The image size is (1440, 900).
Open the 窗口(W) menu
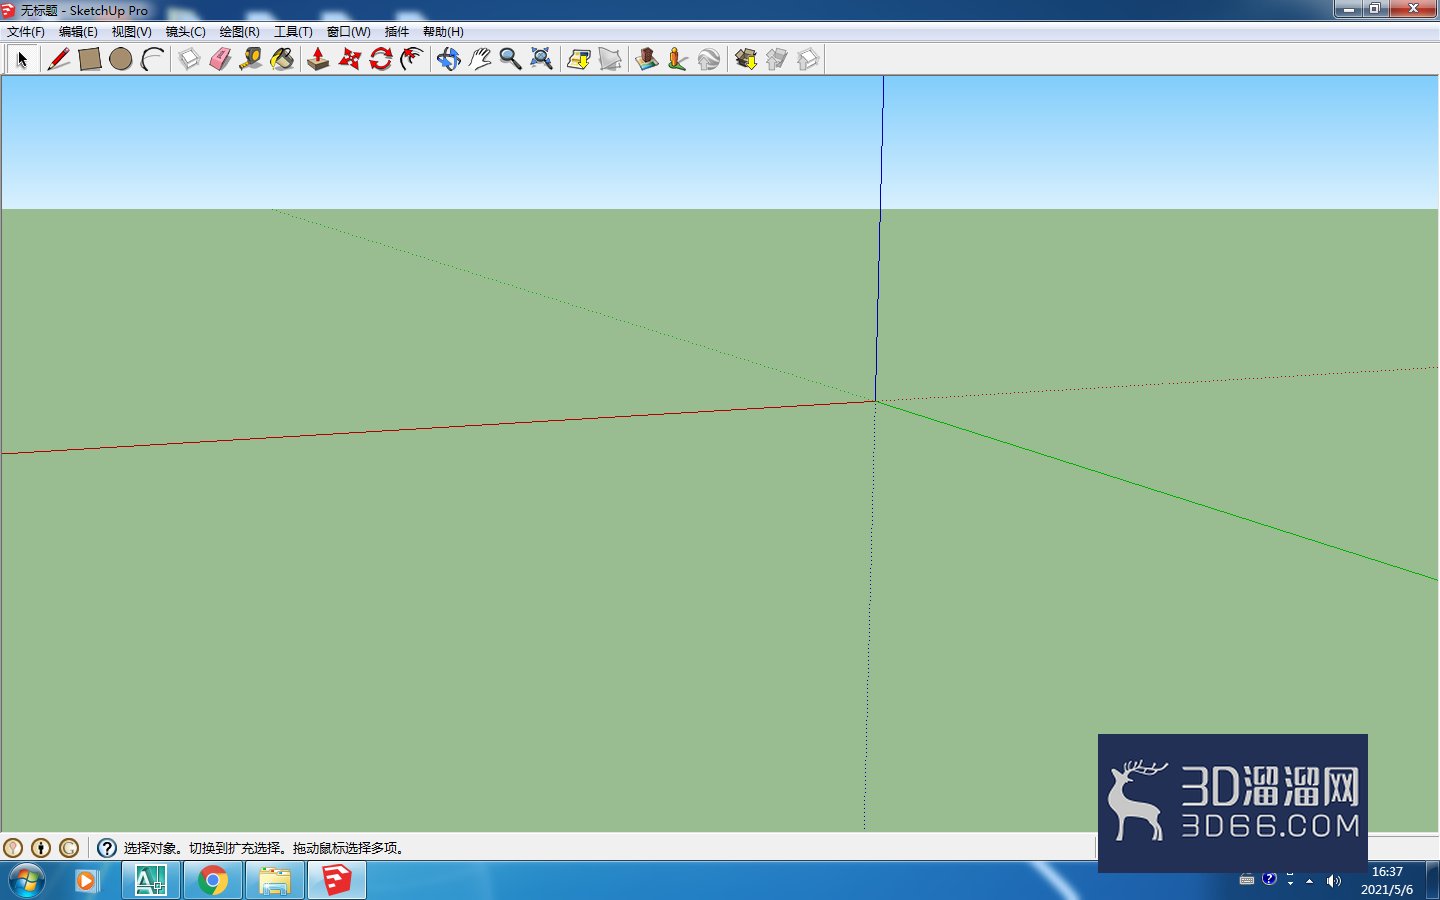pyautogui.click(x=348, y=32)
